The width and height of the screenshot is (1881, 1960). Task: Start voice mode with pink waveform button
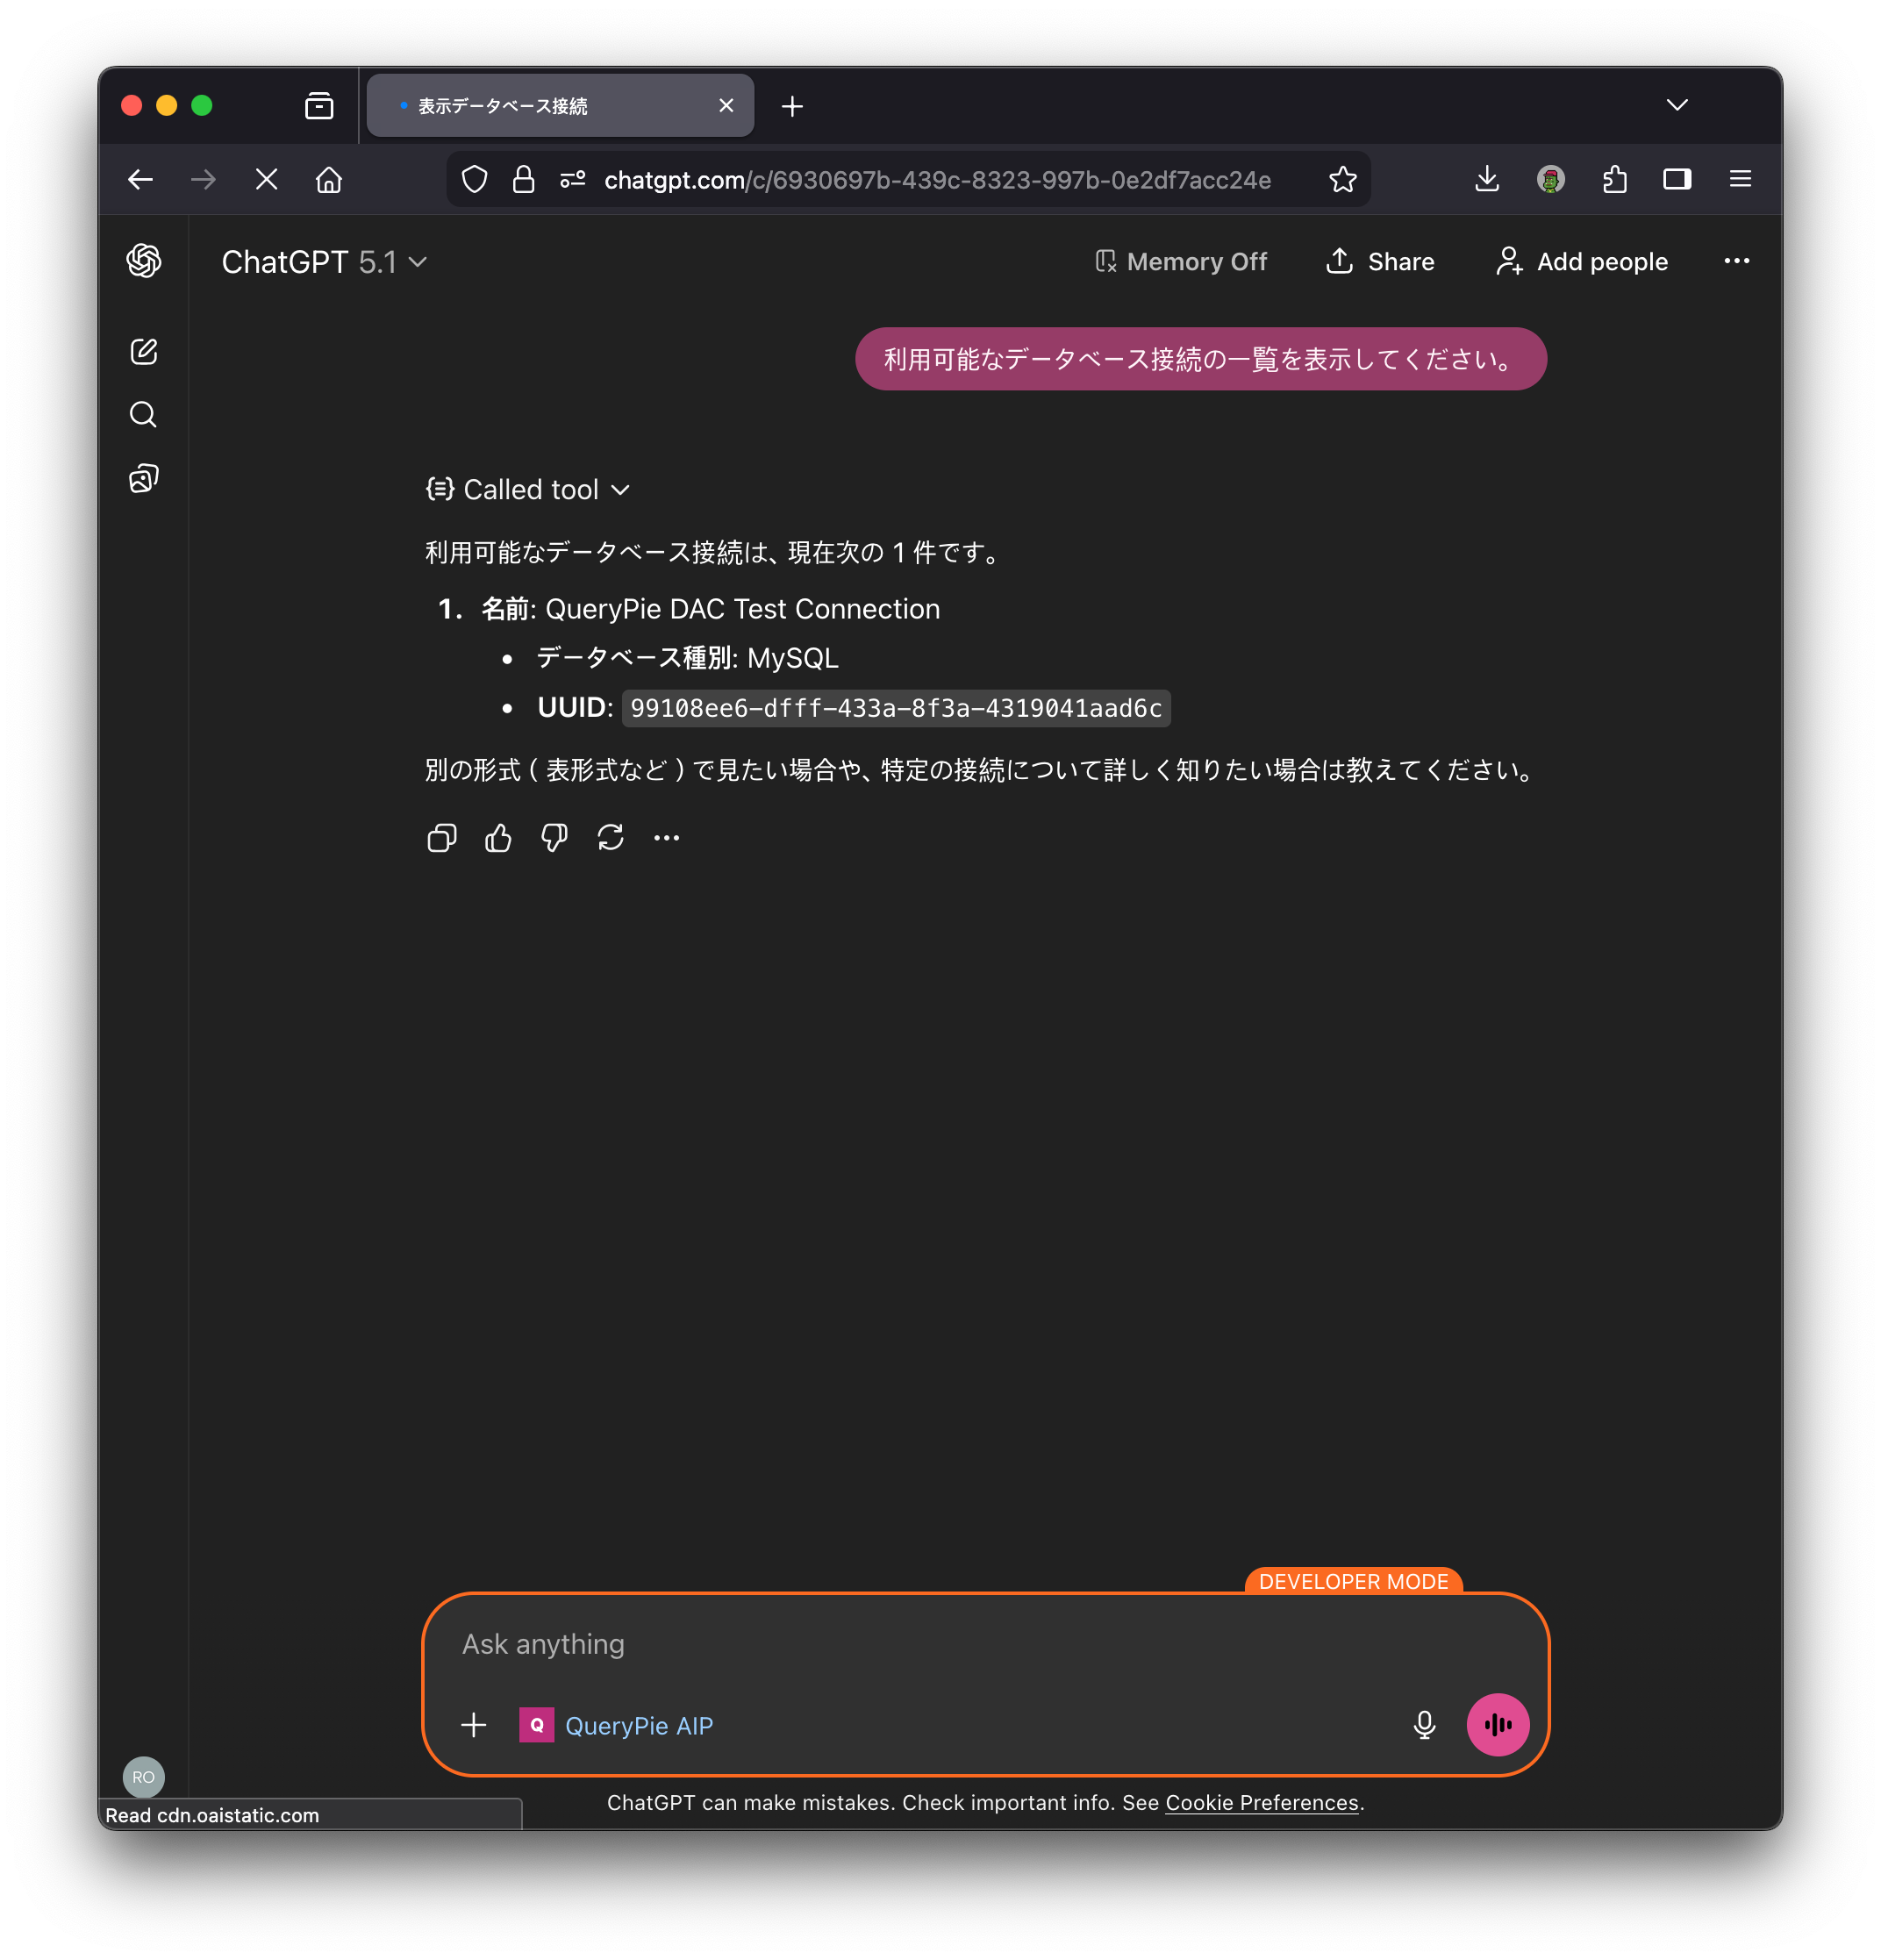coord(1497,1725)
